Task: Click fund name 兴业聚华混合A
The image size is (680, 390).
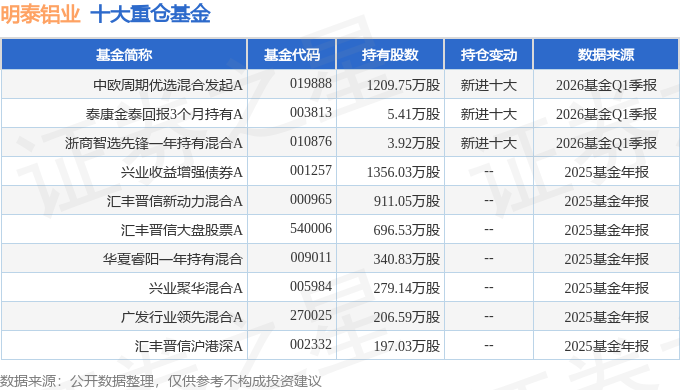Action: [x=196, y=288]
